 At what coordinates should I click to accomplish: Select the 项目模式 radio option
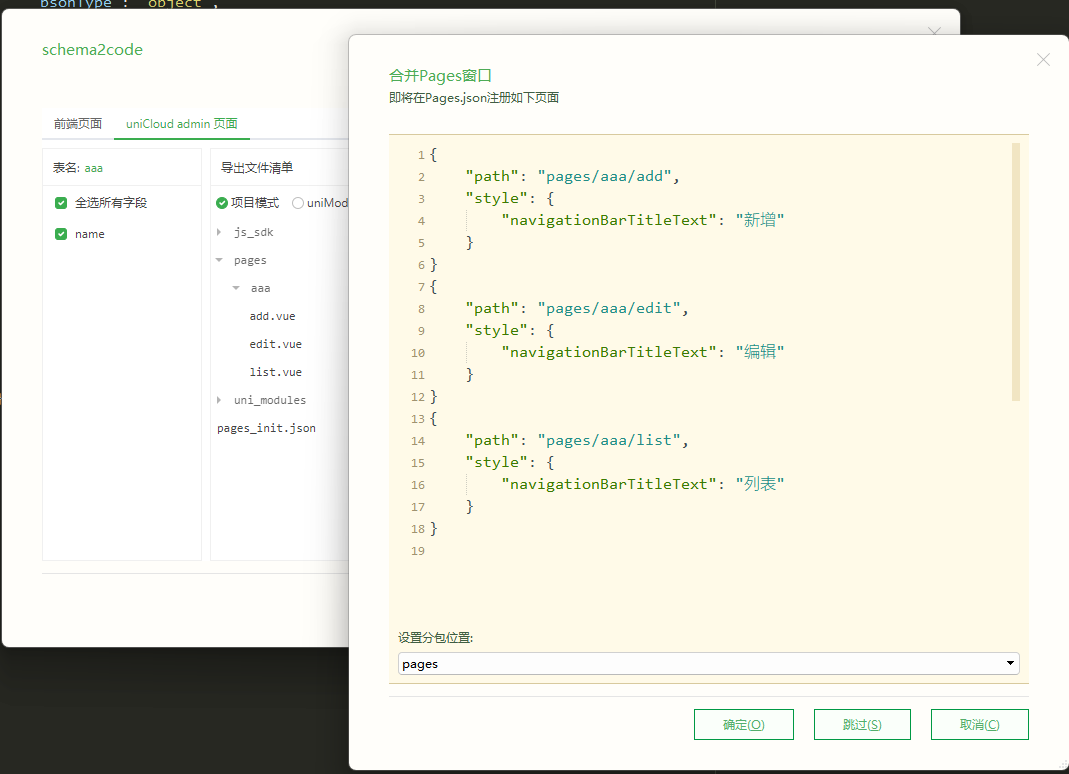[222, 203]
